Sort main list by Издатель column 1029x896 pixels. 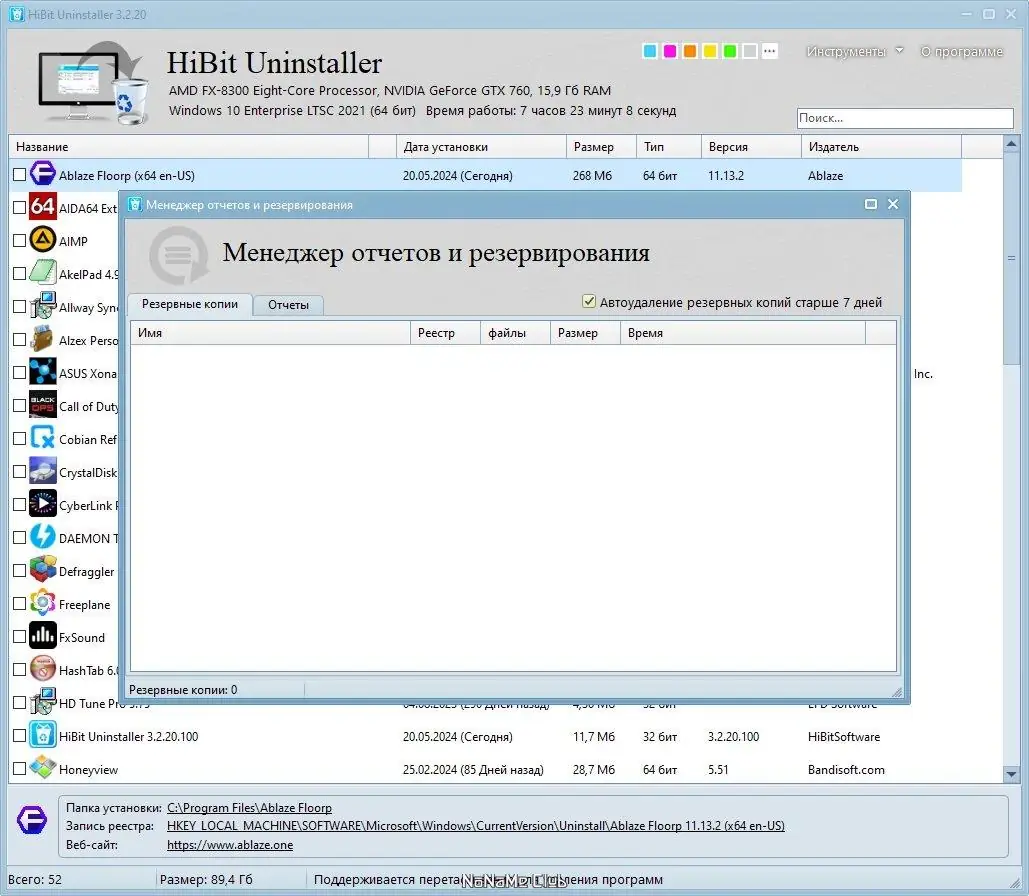click(x=881, y=146)
